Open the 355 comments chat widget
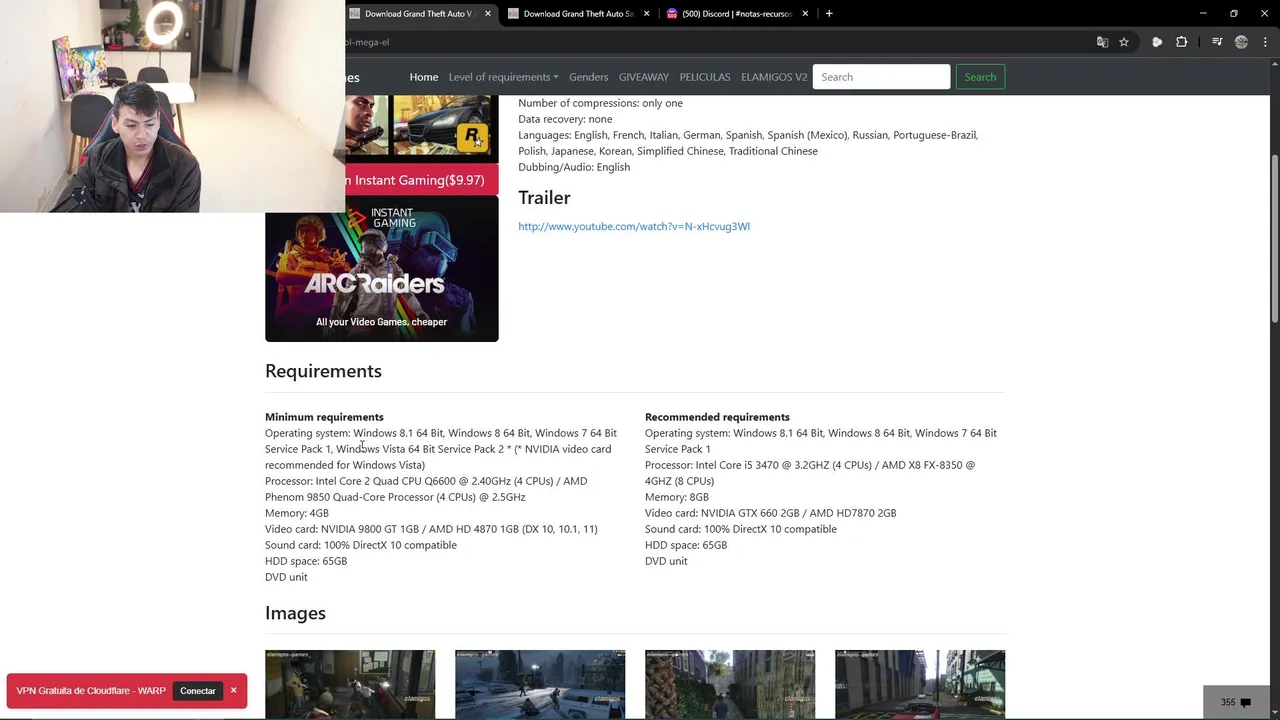Screen dimensions: 1280x720 click(x=1236, y=702)
